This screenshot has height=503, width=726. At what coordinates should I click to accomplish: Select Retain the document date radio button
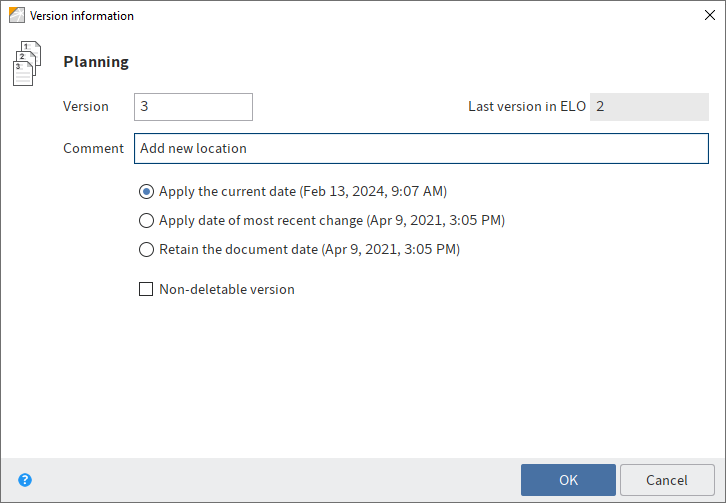pos(147,249)
